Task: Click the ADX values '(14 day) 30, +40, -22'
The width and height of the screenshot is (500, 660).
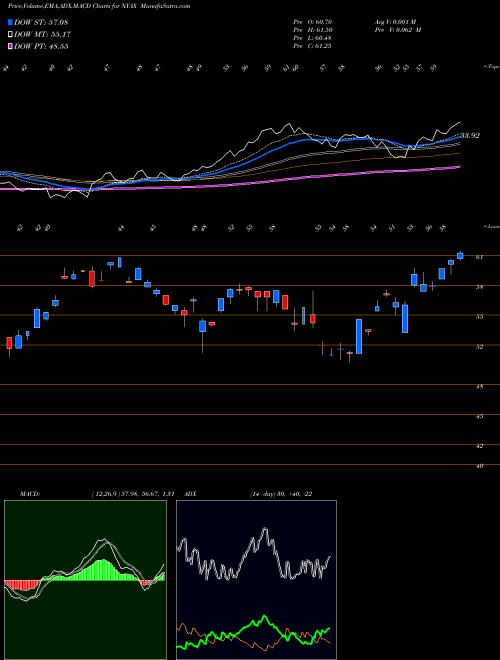Action: (x=279, y=494)
